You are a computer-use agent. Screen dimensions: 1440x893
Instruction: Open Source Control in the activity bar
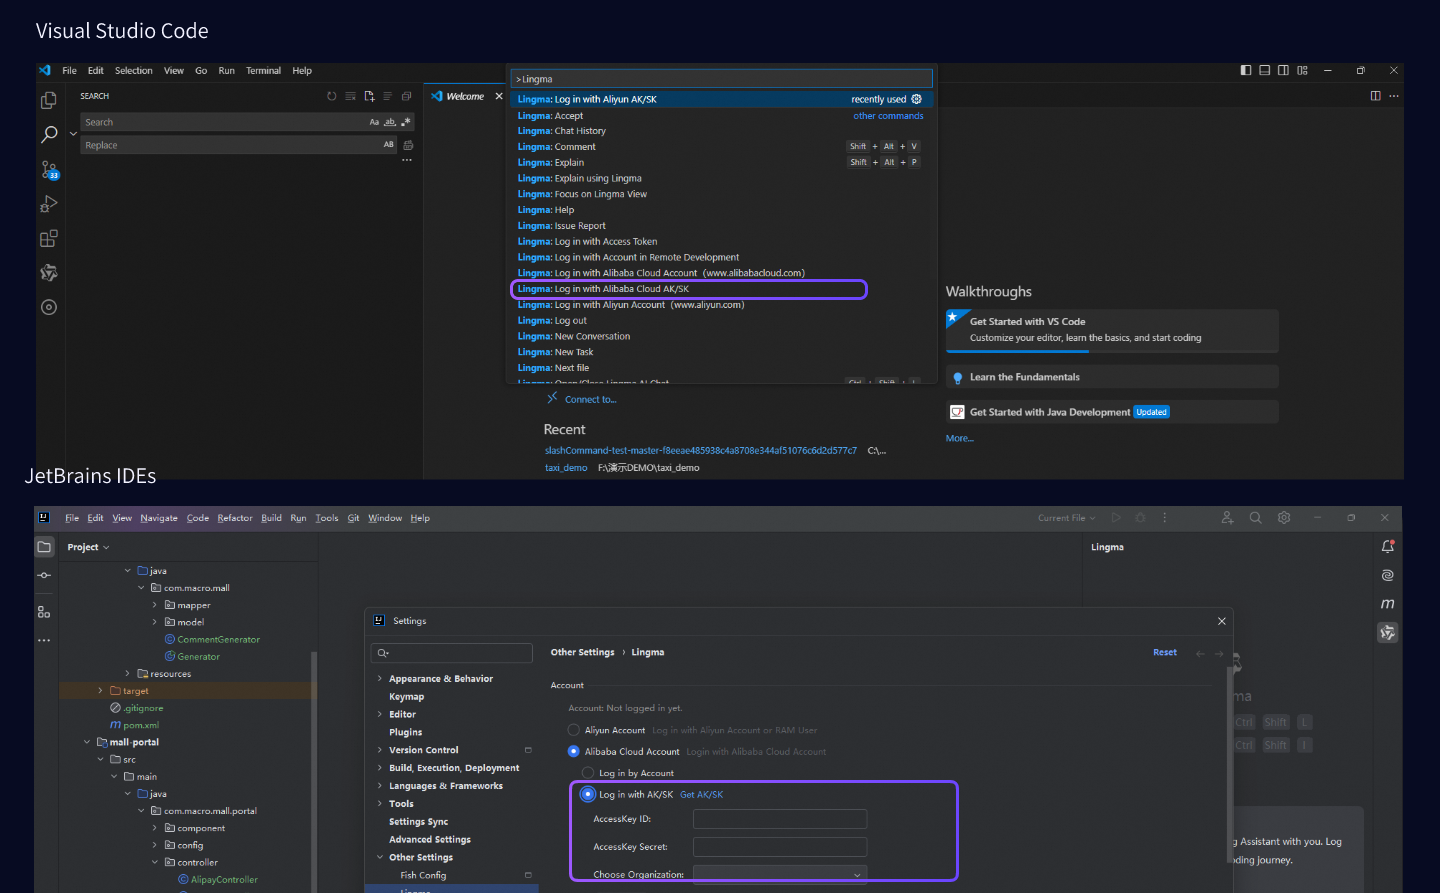[49, 170]
